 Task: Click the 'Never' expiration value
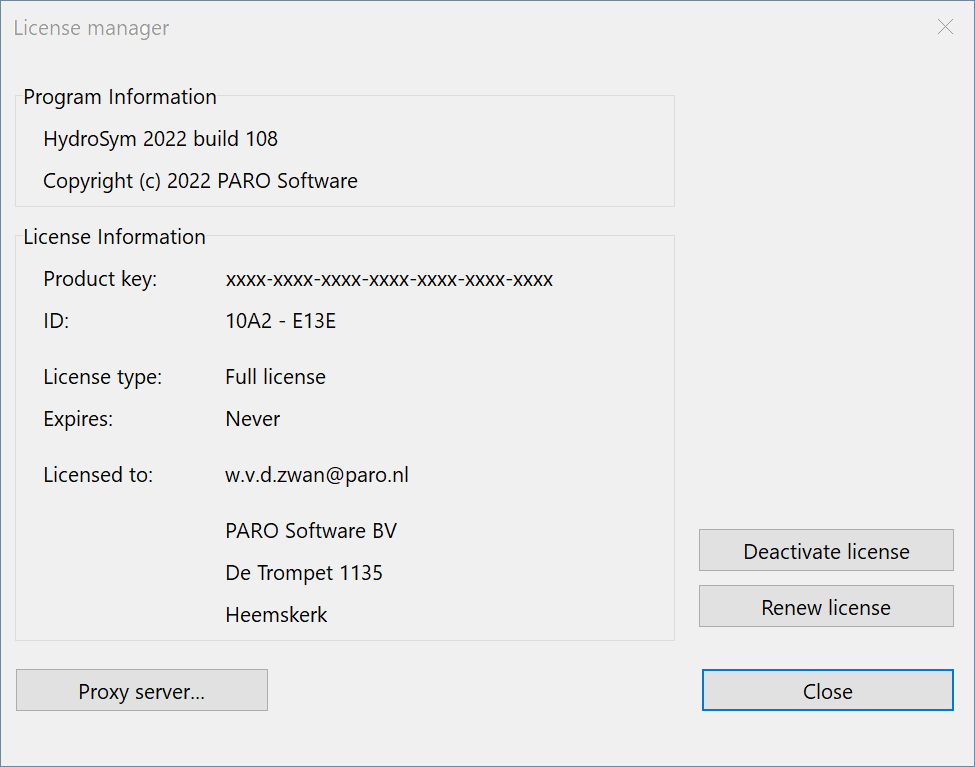(252, 419)
